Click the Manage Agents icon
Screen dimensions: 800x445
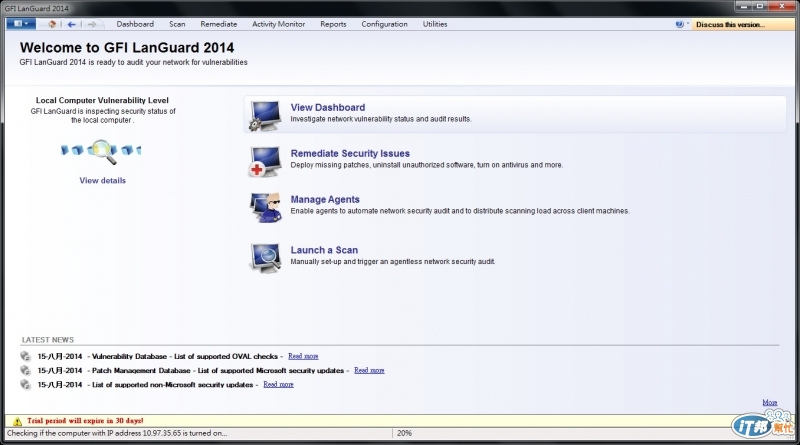click(x=265, y=207)
